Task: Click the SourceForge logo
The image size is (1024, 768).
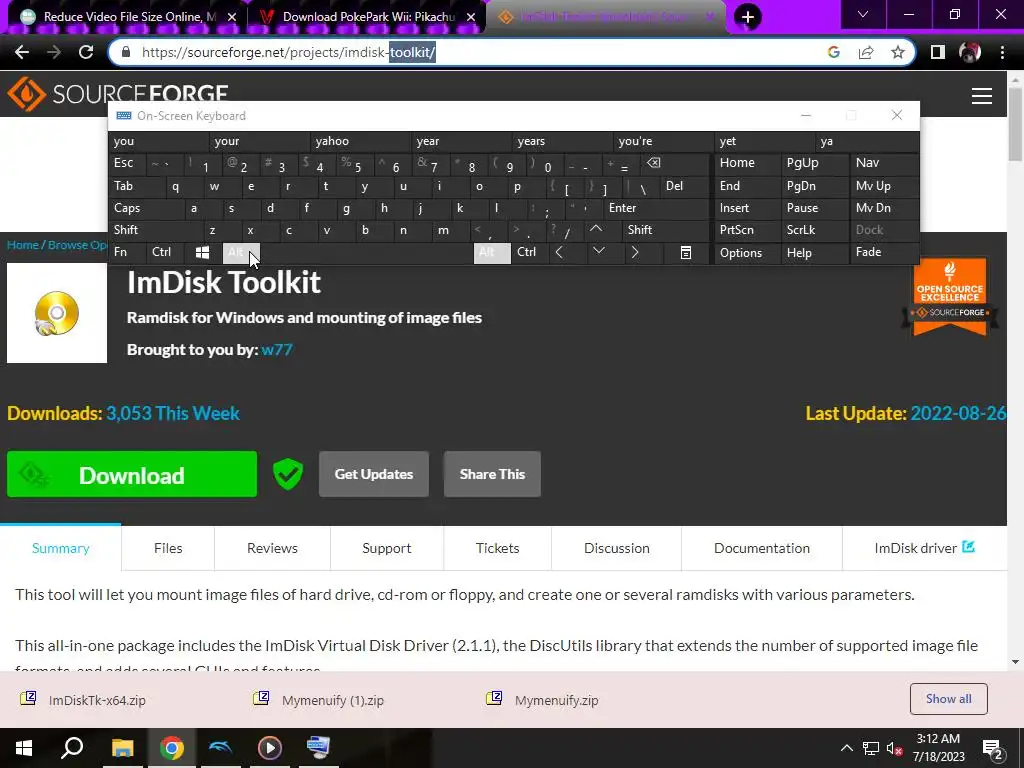Action: point(118,93)
